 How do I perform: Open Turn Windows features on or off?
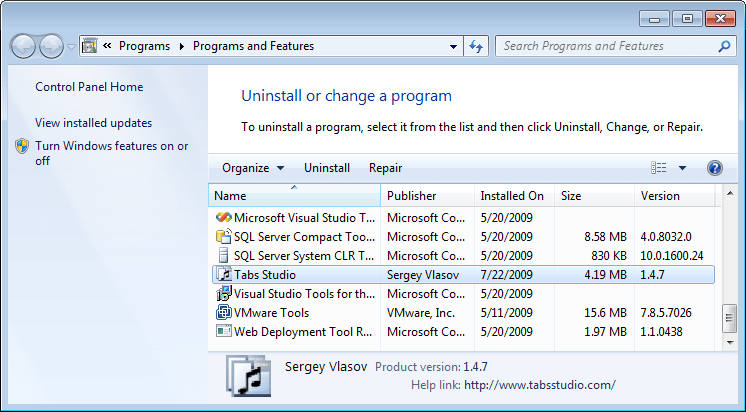coord(111,153)
